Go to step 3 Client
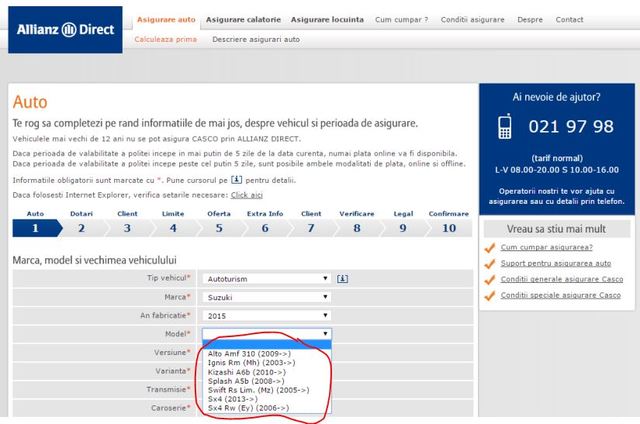 (127, 228)
